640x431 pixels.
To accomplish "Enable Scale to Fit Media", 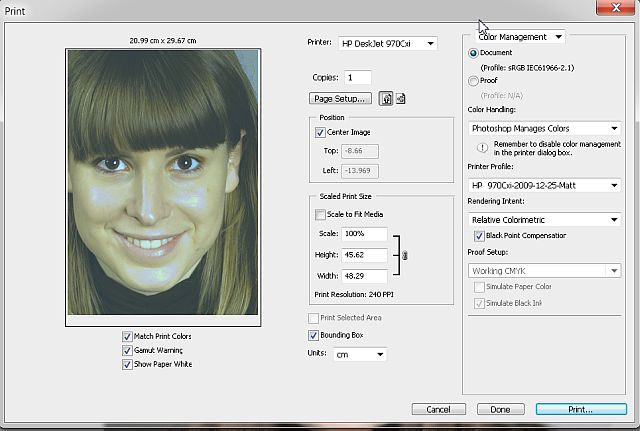I will [320, 214].
